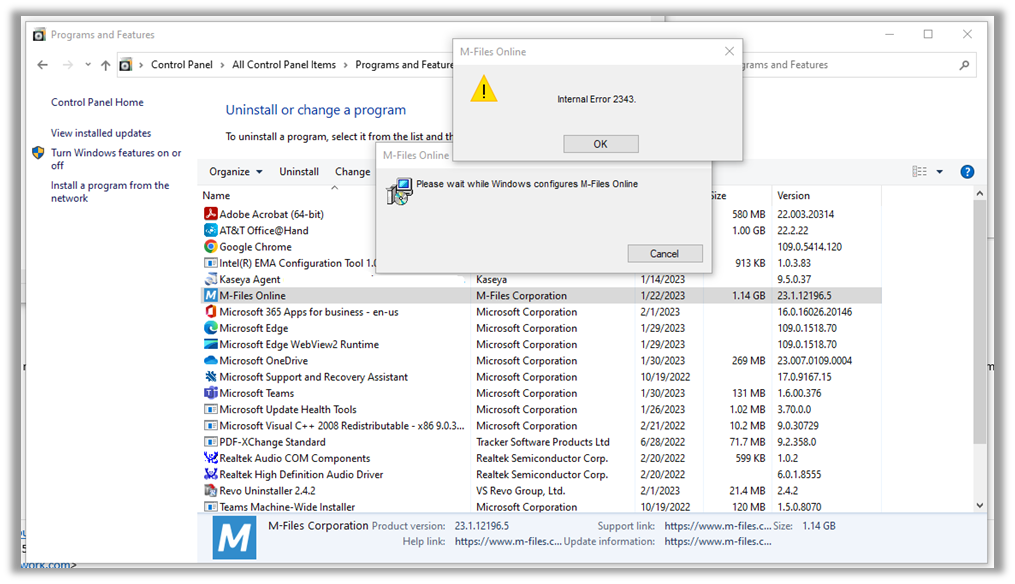Viewport: 1015px width, 584px height.
Task: Go back with the Back arrow
Action: point(43,65)
